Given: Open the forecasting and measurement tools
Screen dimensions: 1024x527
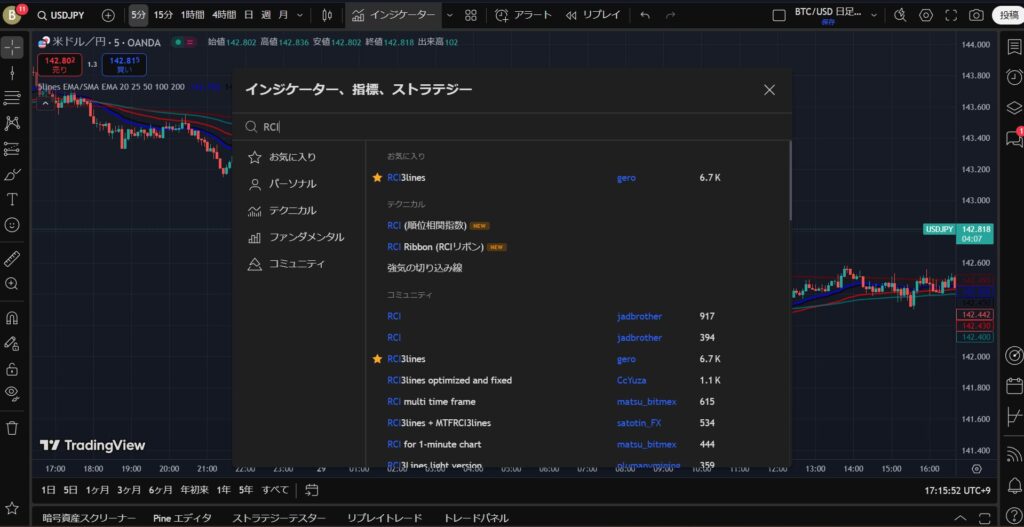Looking at the screenshot, I should pos(12,149).
